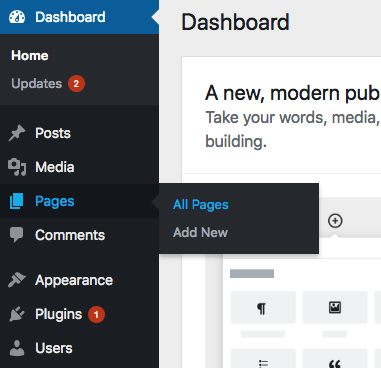Image resolution: width=381 pixels, height=368 pixels.
Task: Choose All Pages in the flyout
Action: coord(201,205)
